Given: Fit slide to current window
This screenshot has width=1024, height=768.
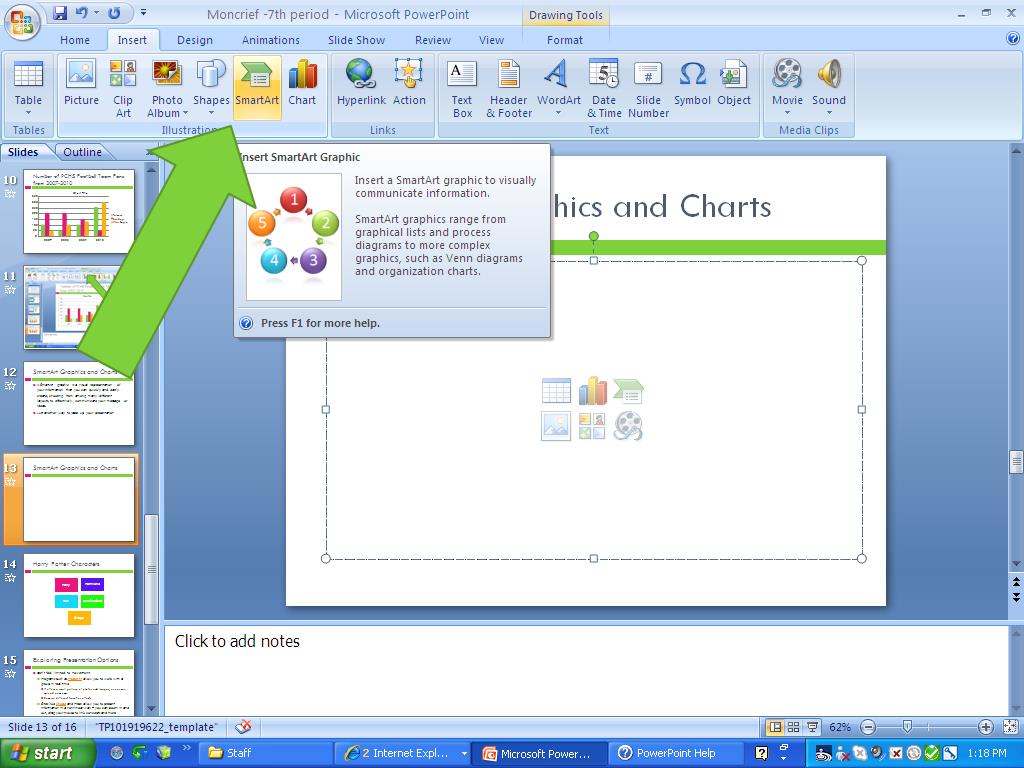Looking at the screenshot, I should (1010, 727).
